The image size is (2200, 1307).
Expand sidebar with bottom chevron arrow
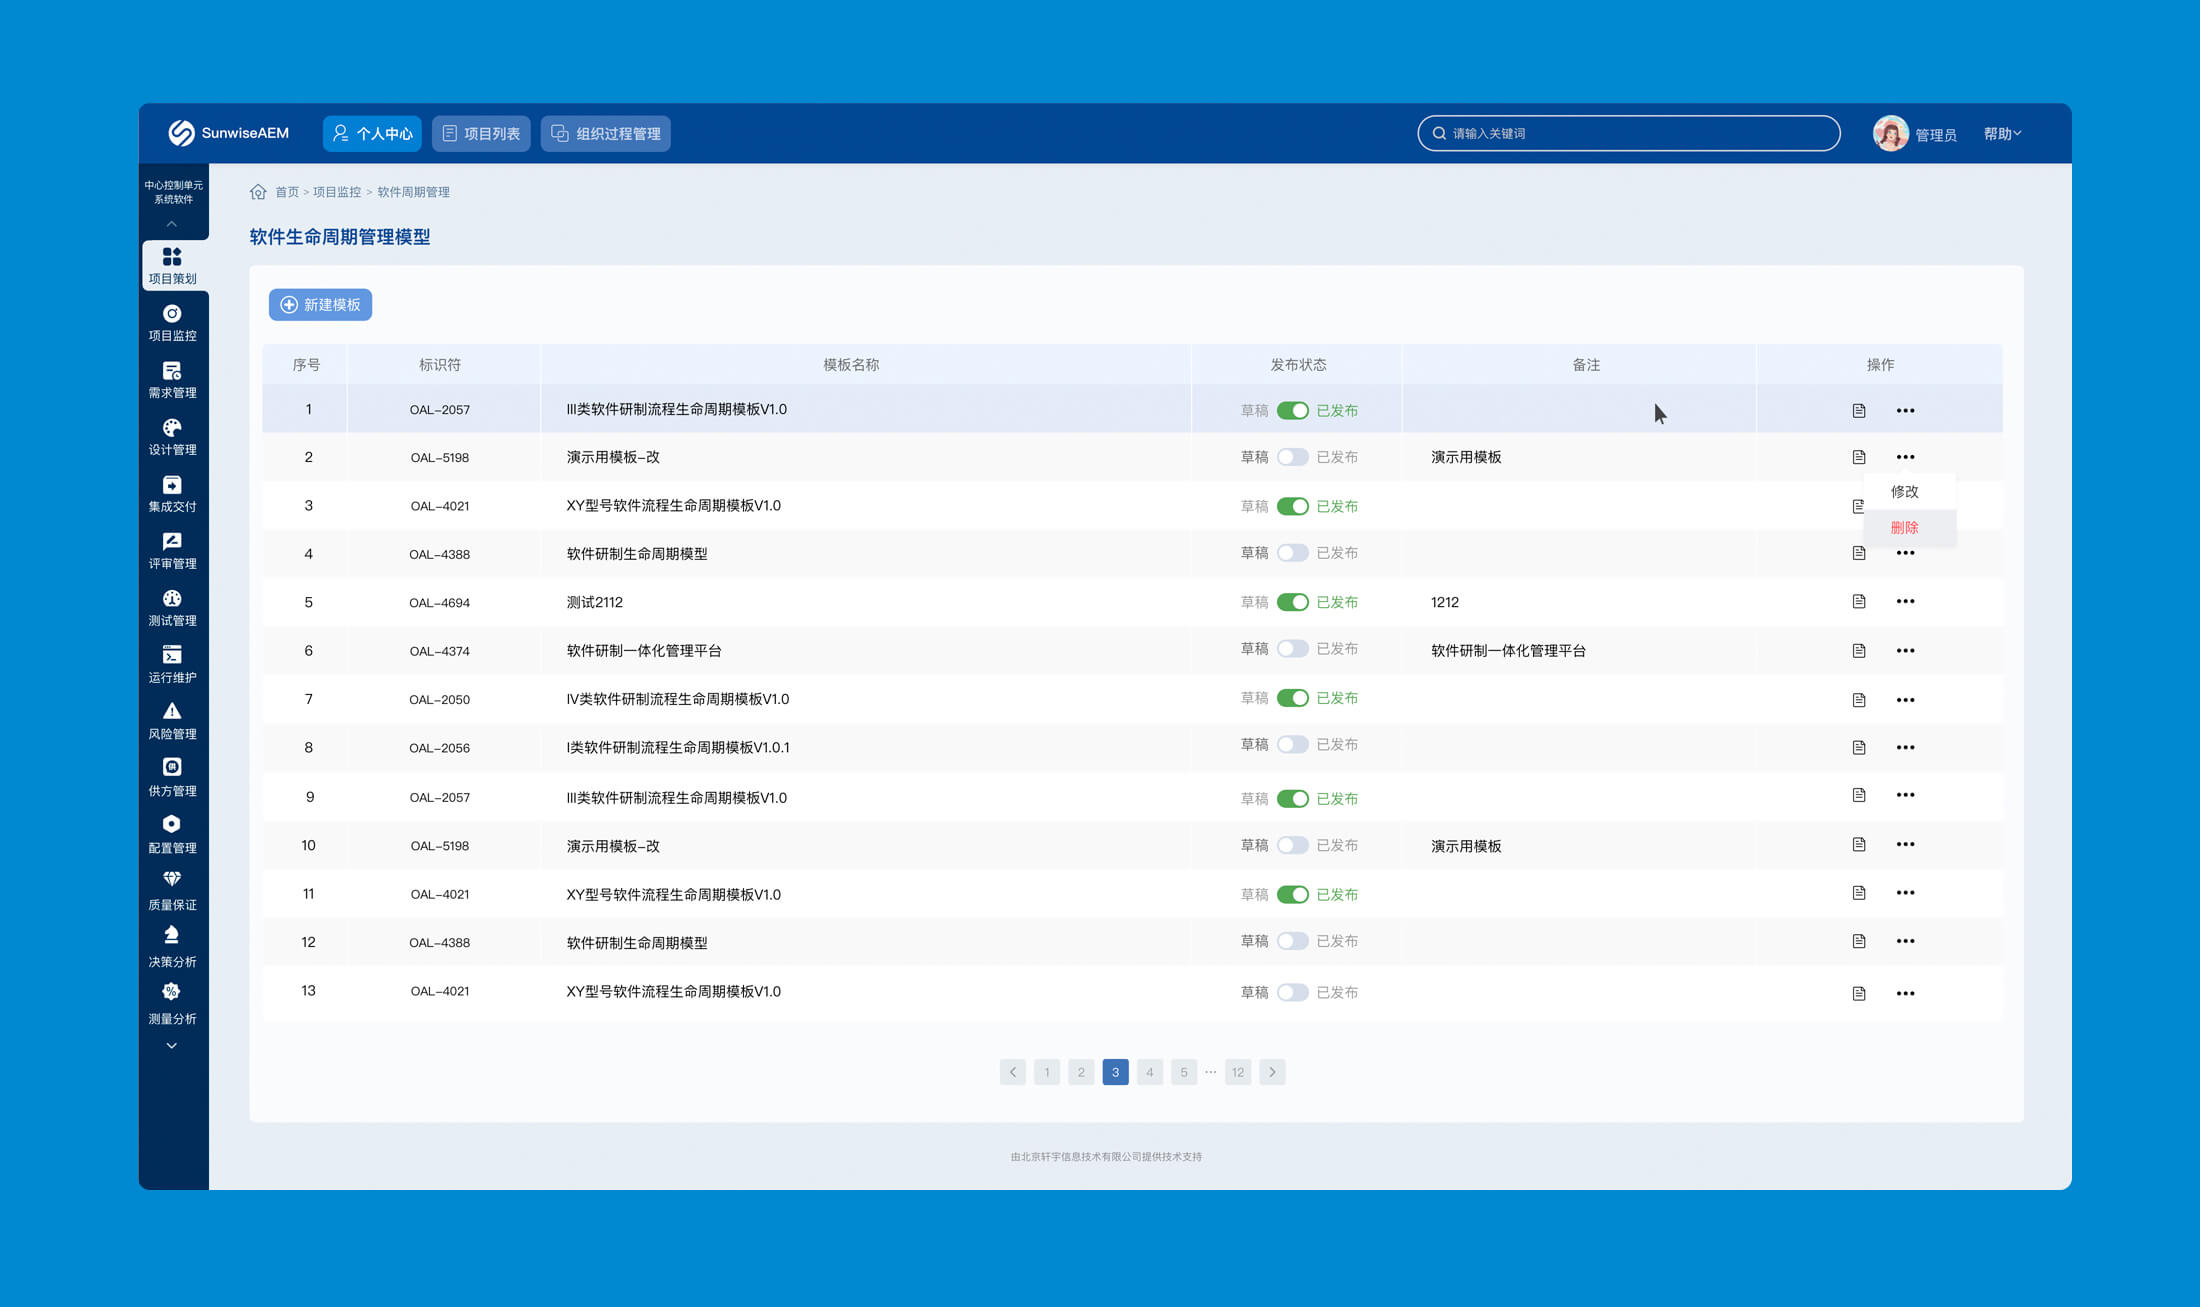point(172,1046)
